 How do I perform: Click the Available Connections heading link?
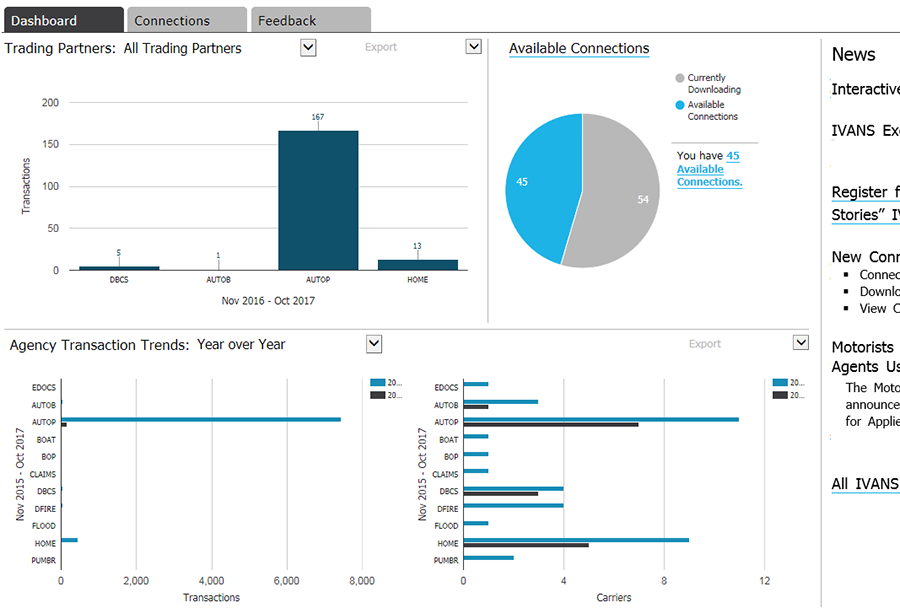[579, 48]
